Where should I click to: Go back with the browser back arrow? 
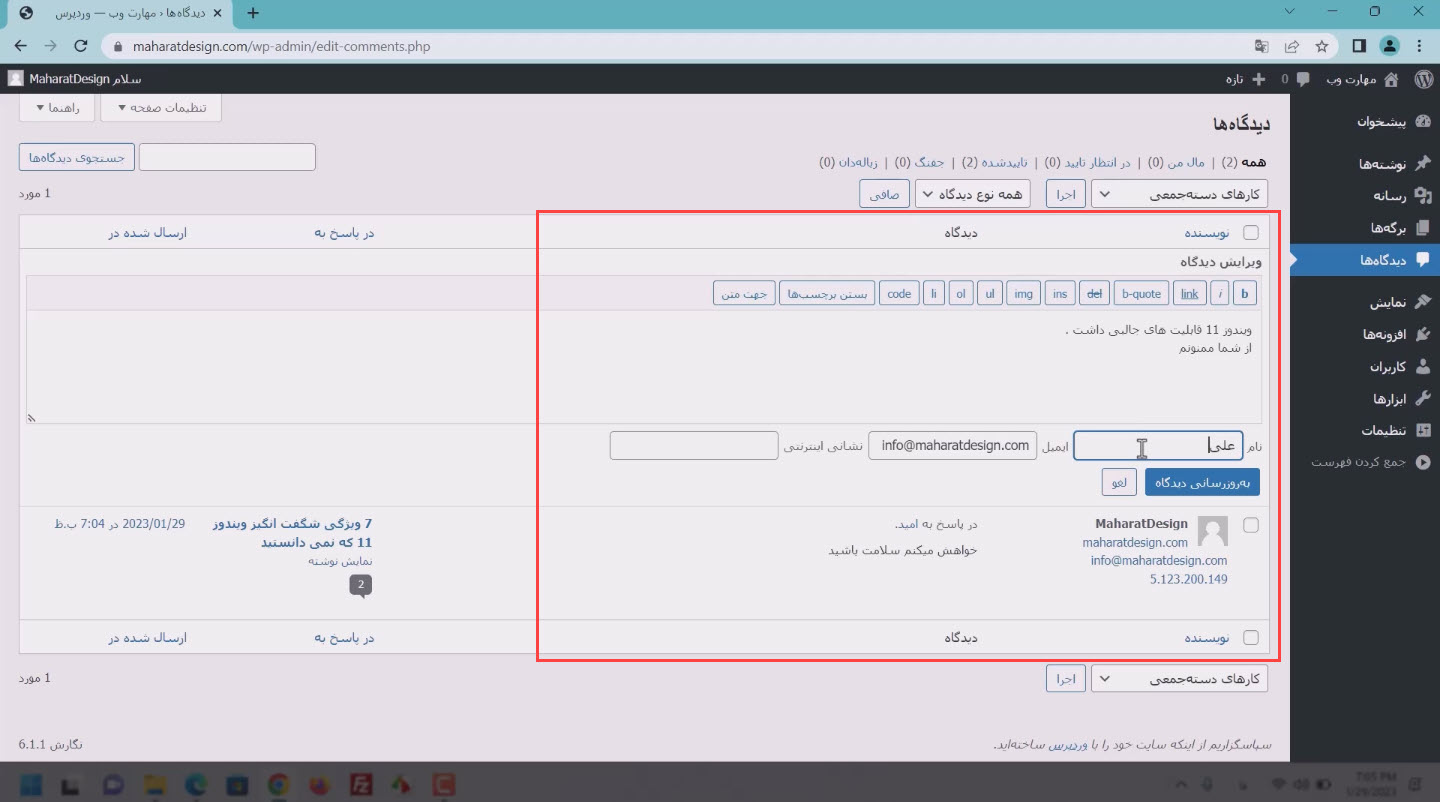coord(21,46)
